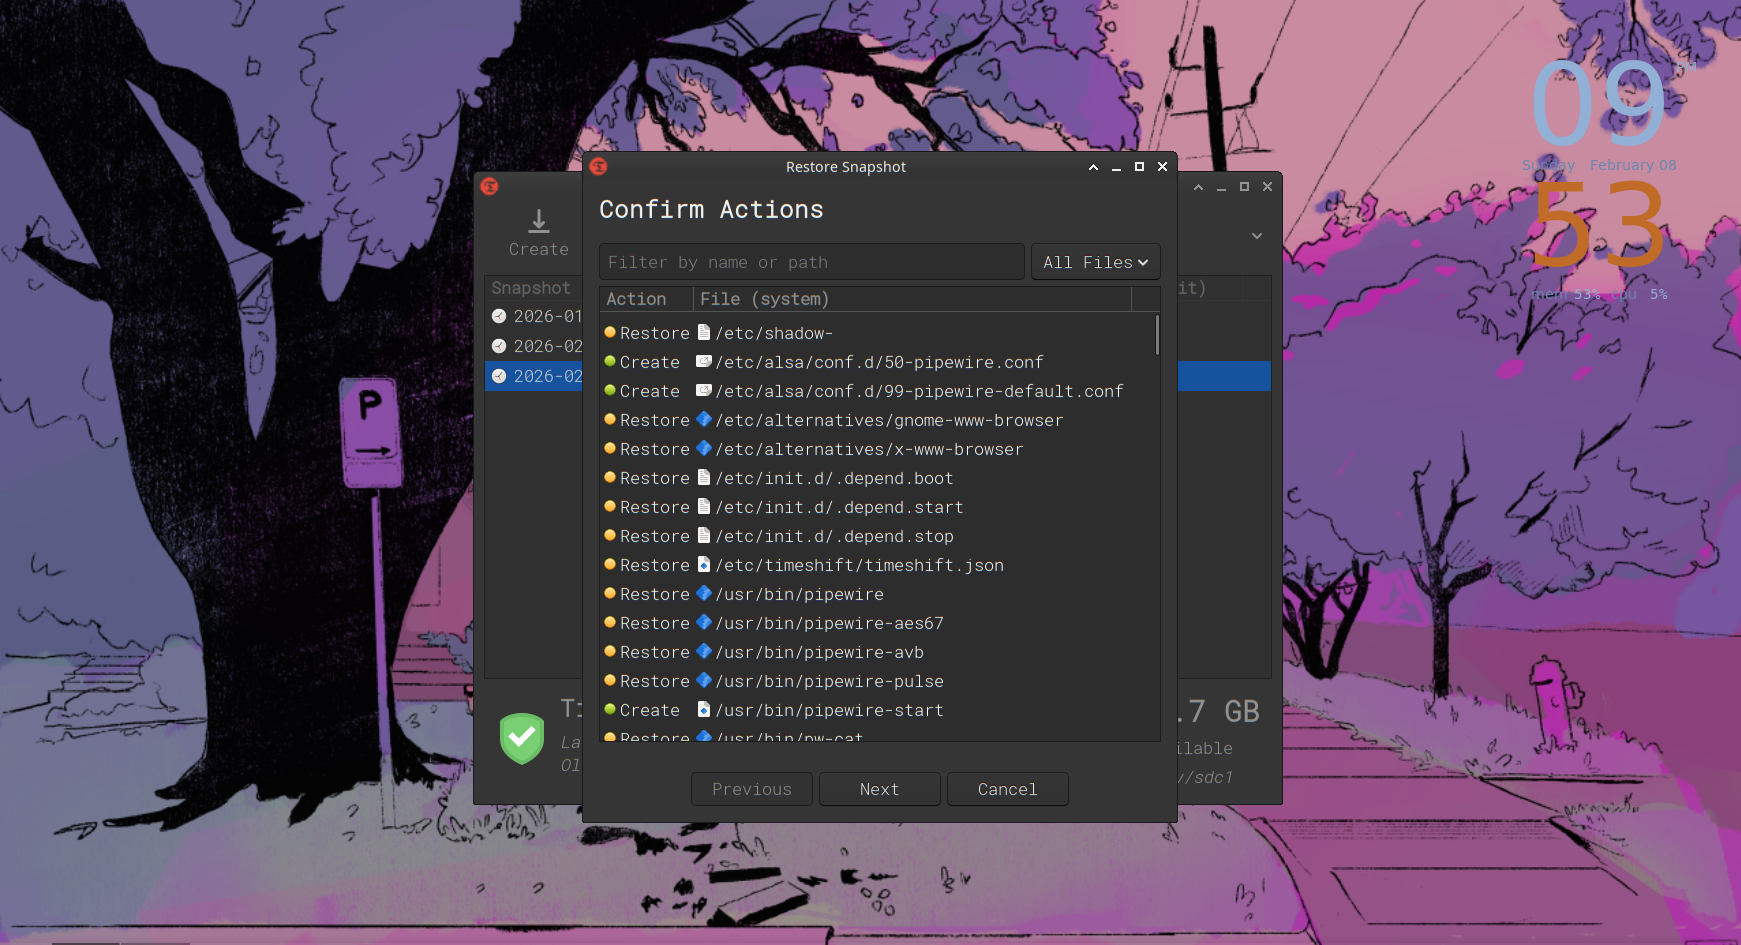Click the blue icon beside pipewire-pulse
This screenshot has width=1741, height=945.
click(704, 680)
